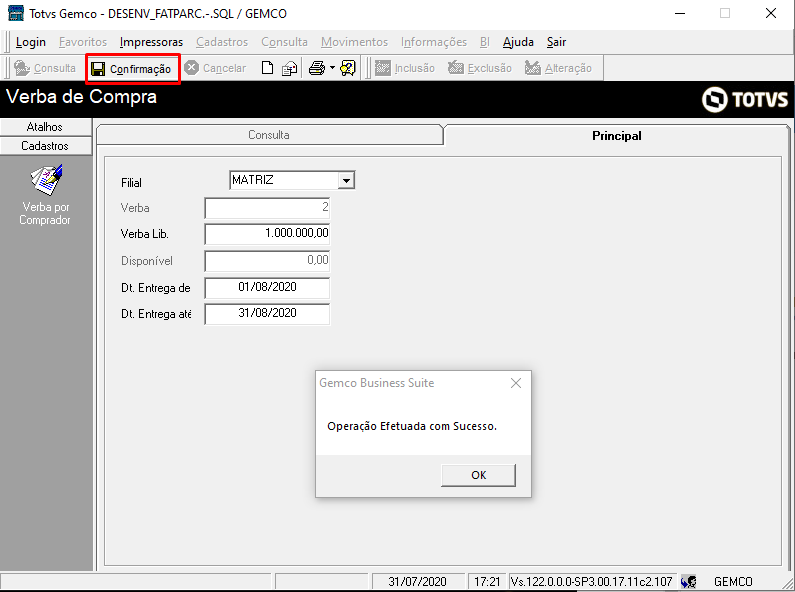Open the Favoritos menu
Viewport: 795px width, 592px height.
[83, 42]
